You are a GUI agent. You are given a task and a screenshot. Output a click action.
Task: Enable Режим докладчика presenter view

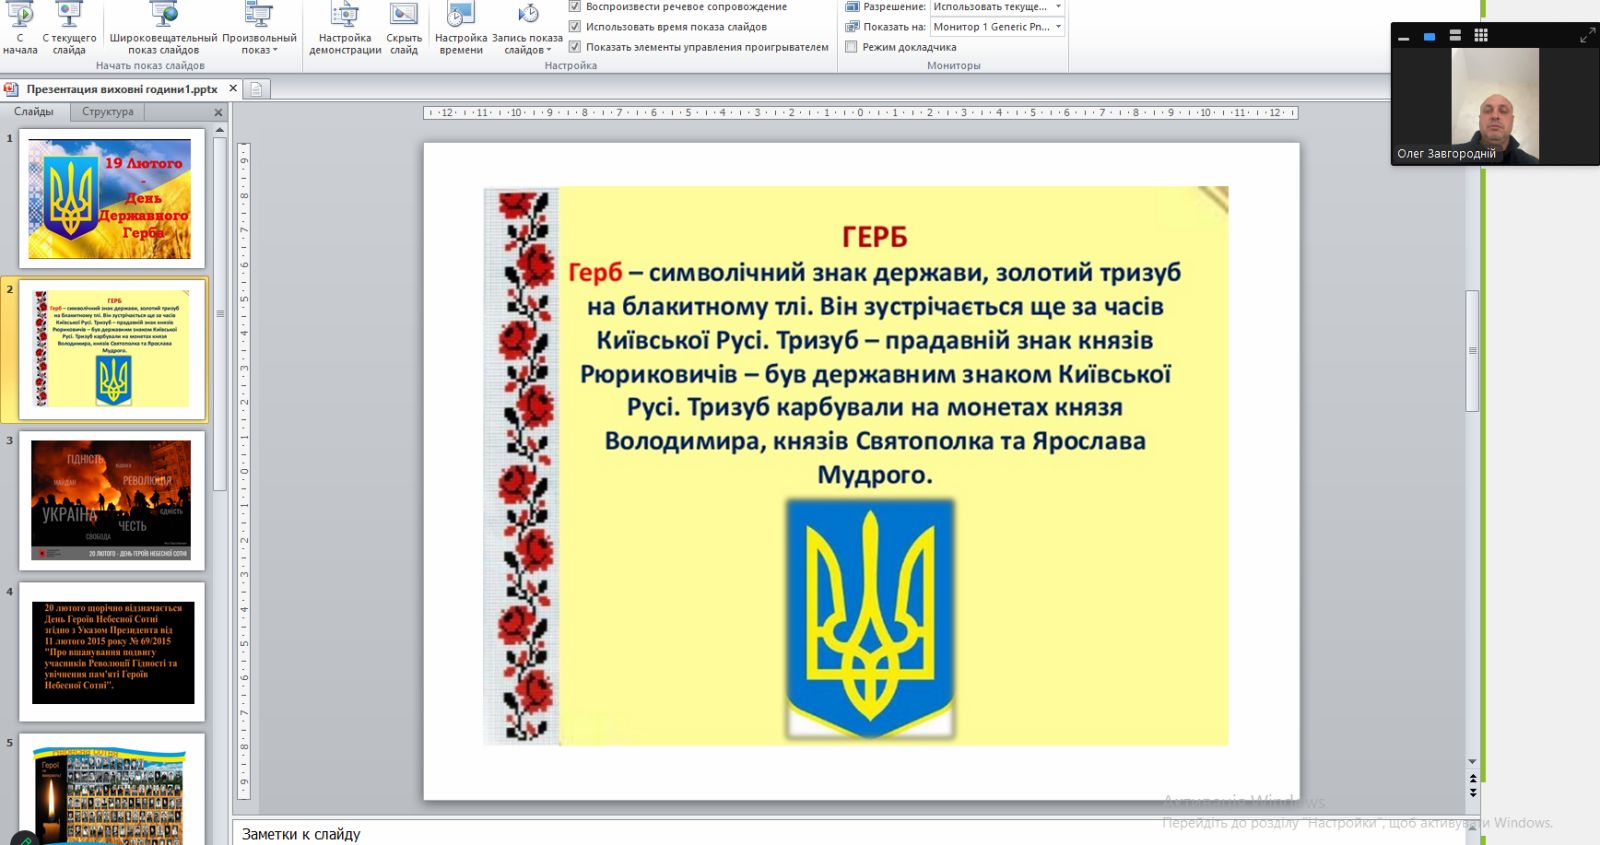point(852,47)
